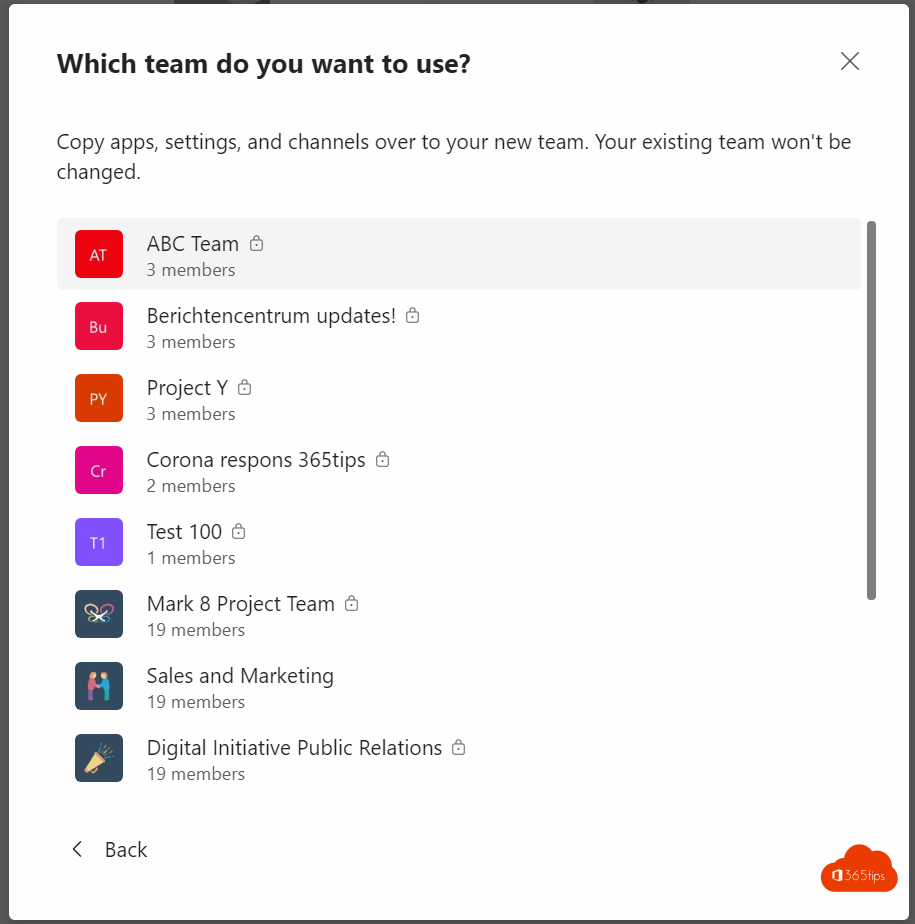Image resolution: width=915 pixels, height=924 pixels.
Task: Click '19 members' under Digital Initiative Public Relations
Action: coord(196,774)
